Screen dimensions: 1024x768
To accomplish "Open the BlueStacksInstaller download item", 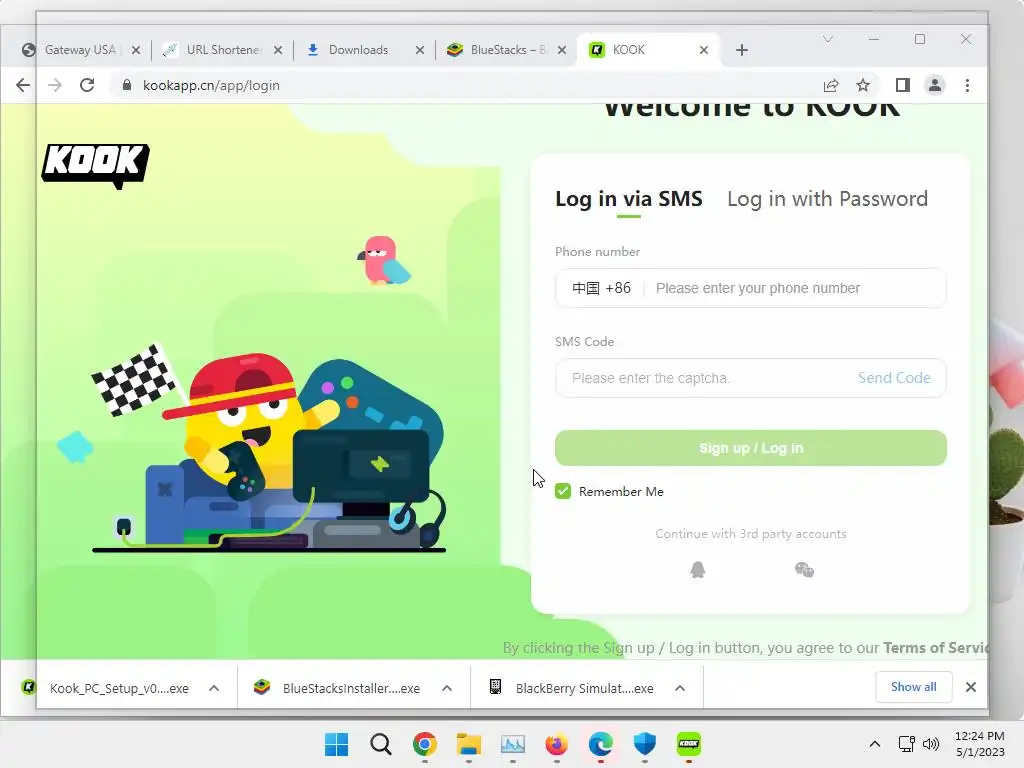I will tap(338, 688).
